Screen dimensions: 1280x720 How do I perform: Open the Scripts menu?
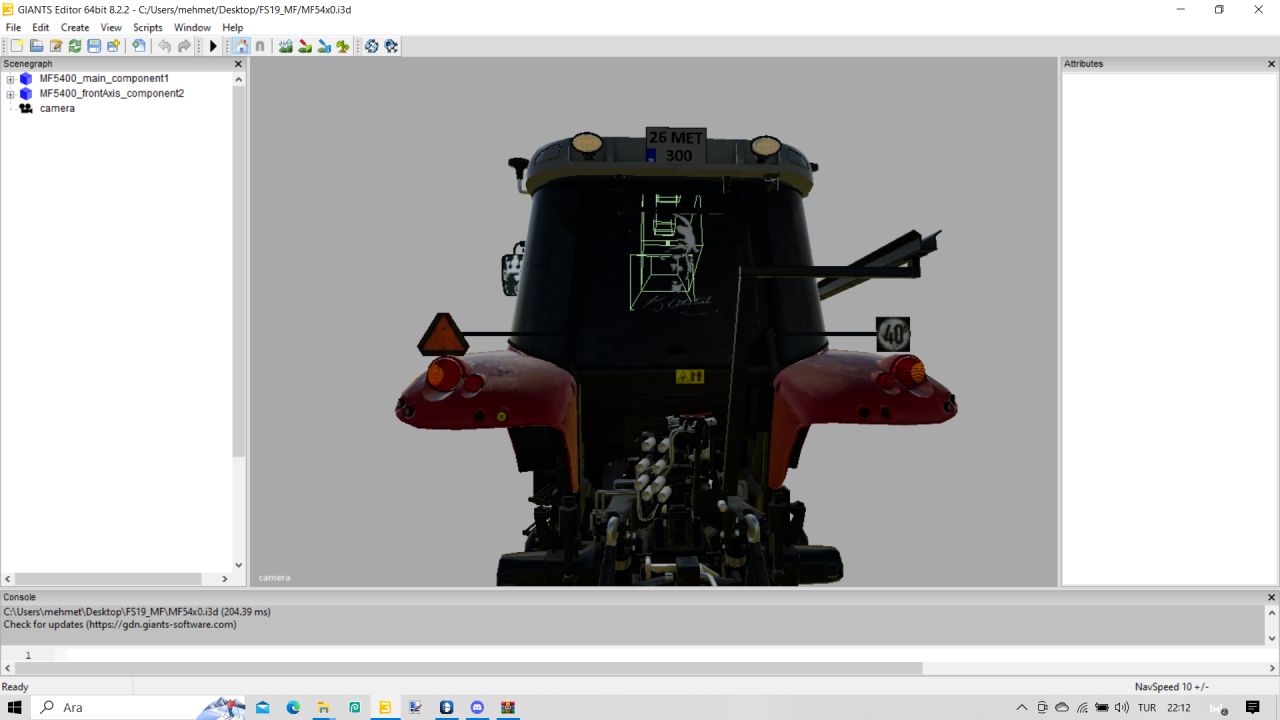[148, 28]
